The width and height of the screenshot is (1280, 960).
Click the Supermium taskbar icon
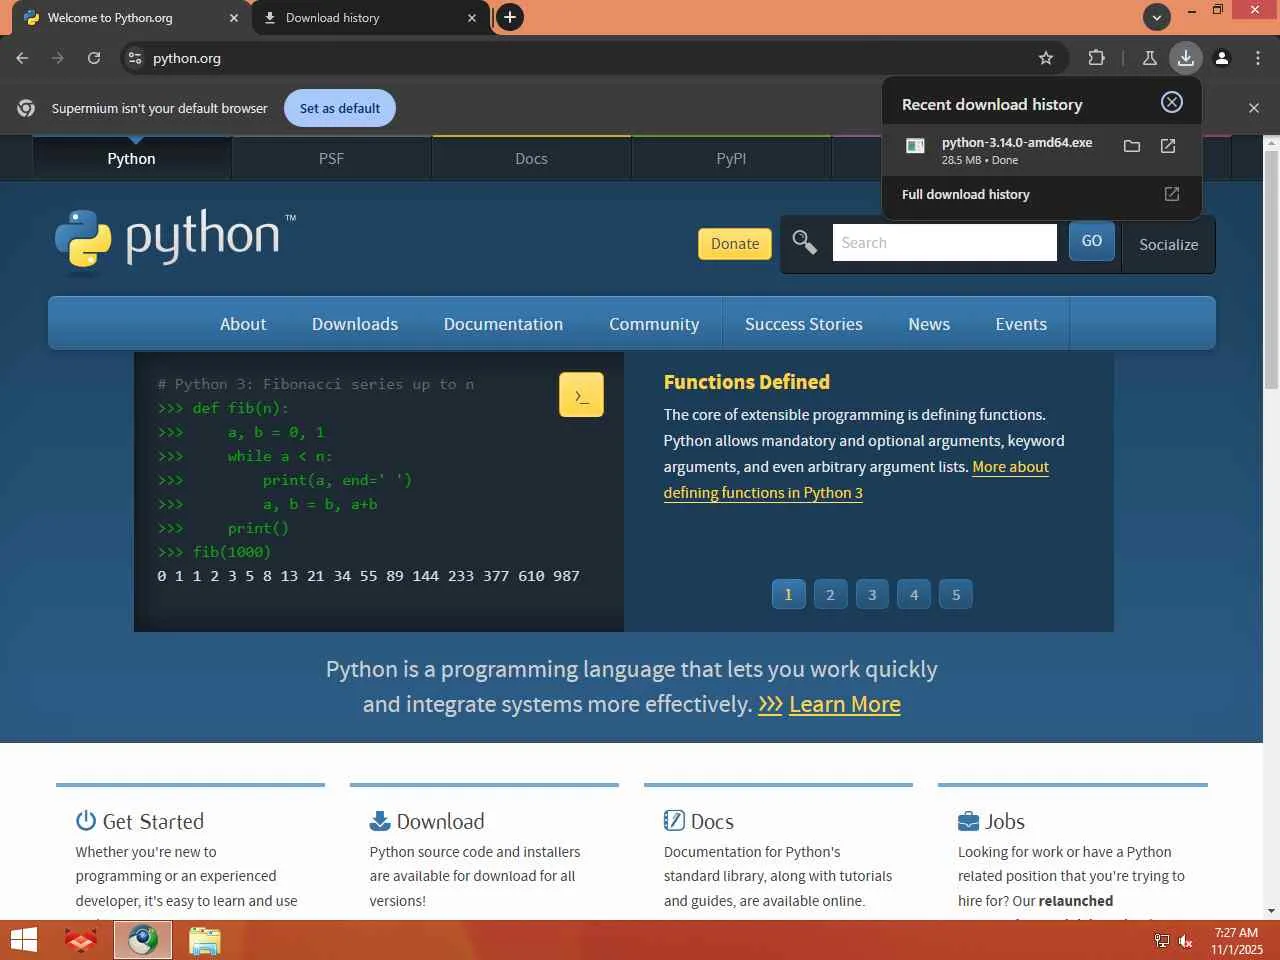click(x=142, y=940)
